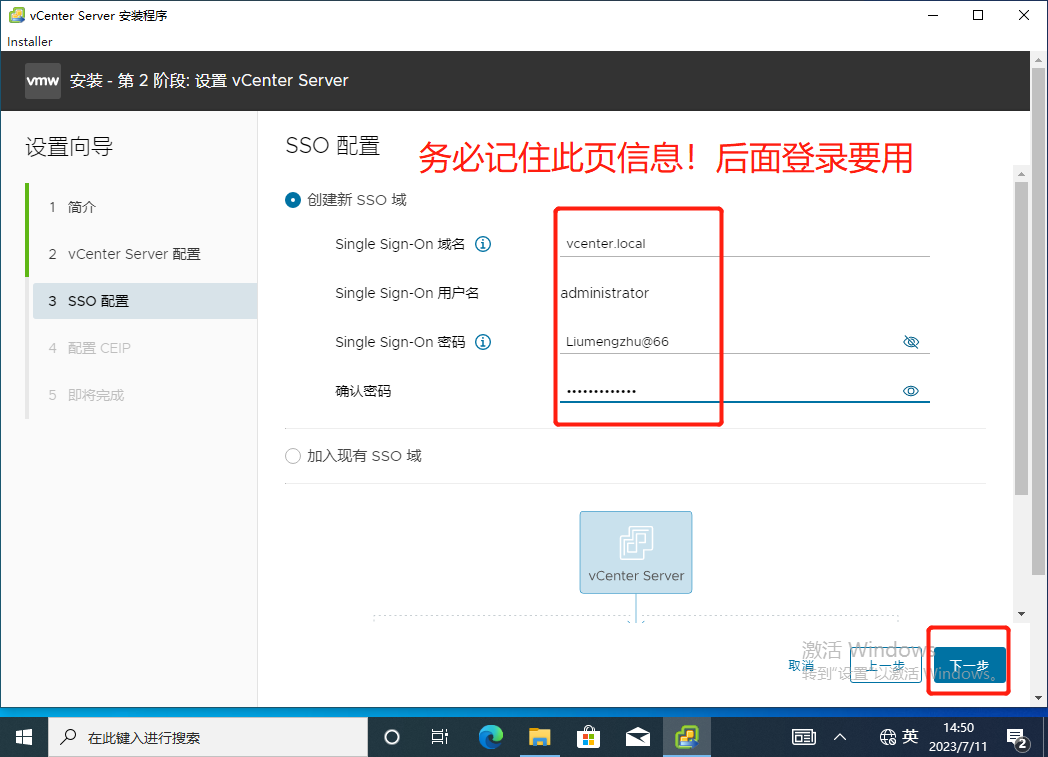Minimize the vCenter Server installer window

click(933, 15)
